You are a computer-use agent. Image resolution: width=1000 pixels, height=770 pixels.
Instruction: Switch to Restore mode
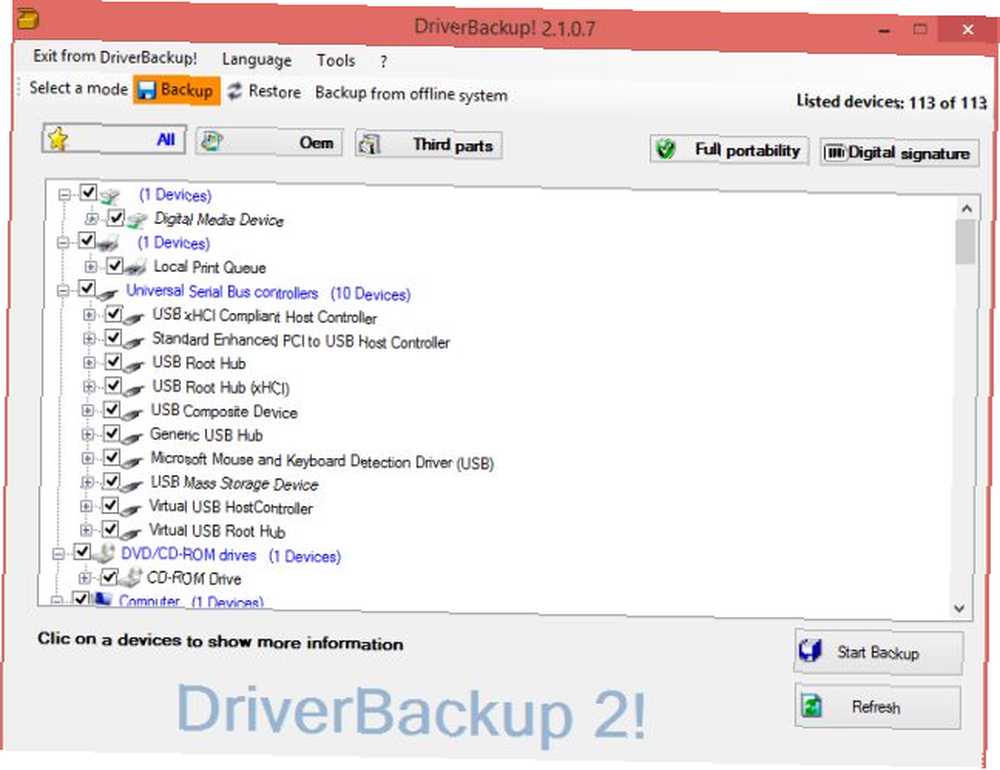pyautogui.click(x=264, y=91)
